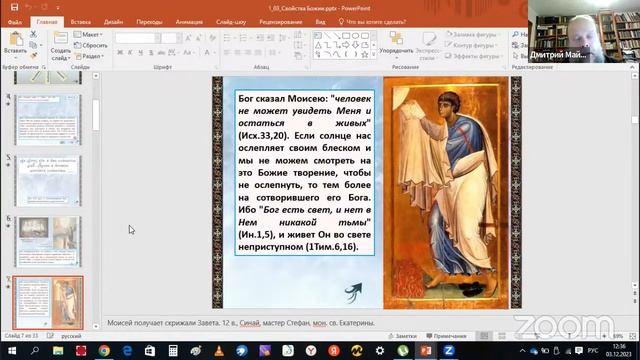The image size is (640, 360).
Task: Select the Format Painter brush icon
Action: coord(33,55)
